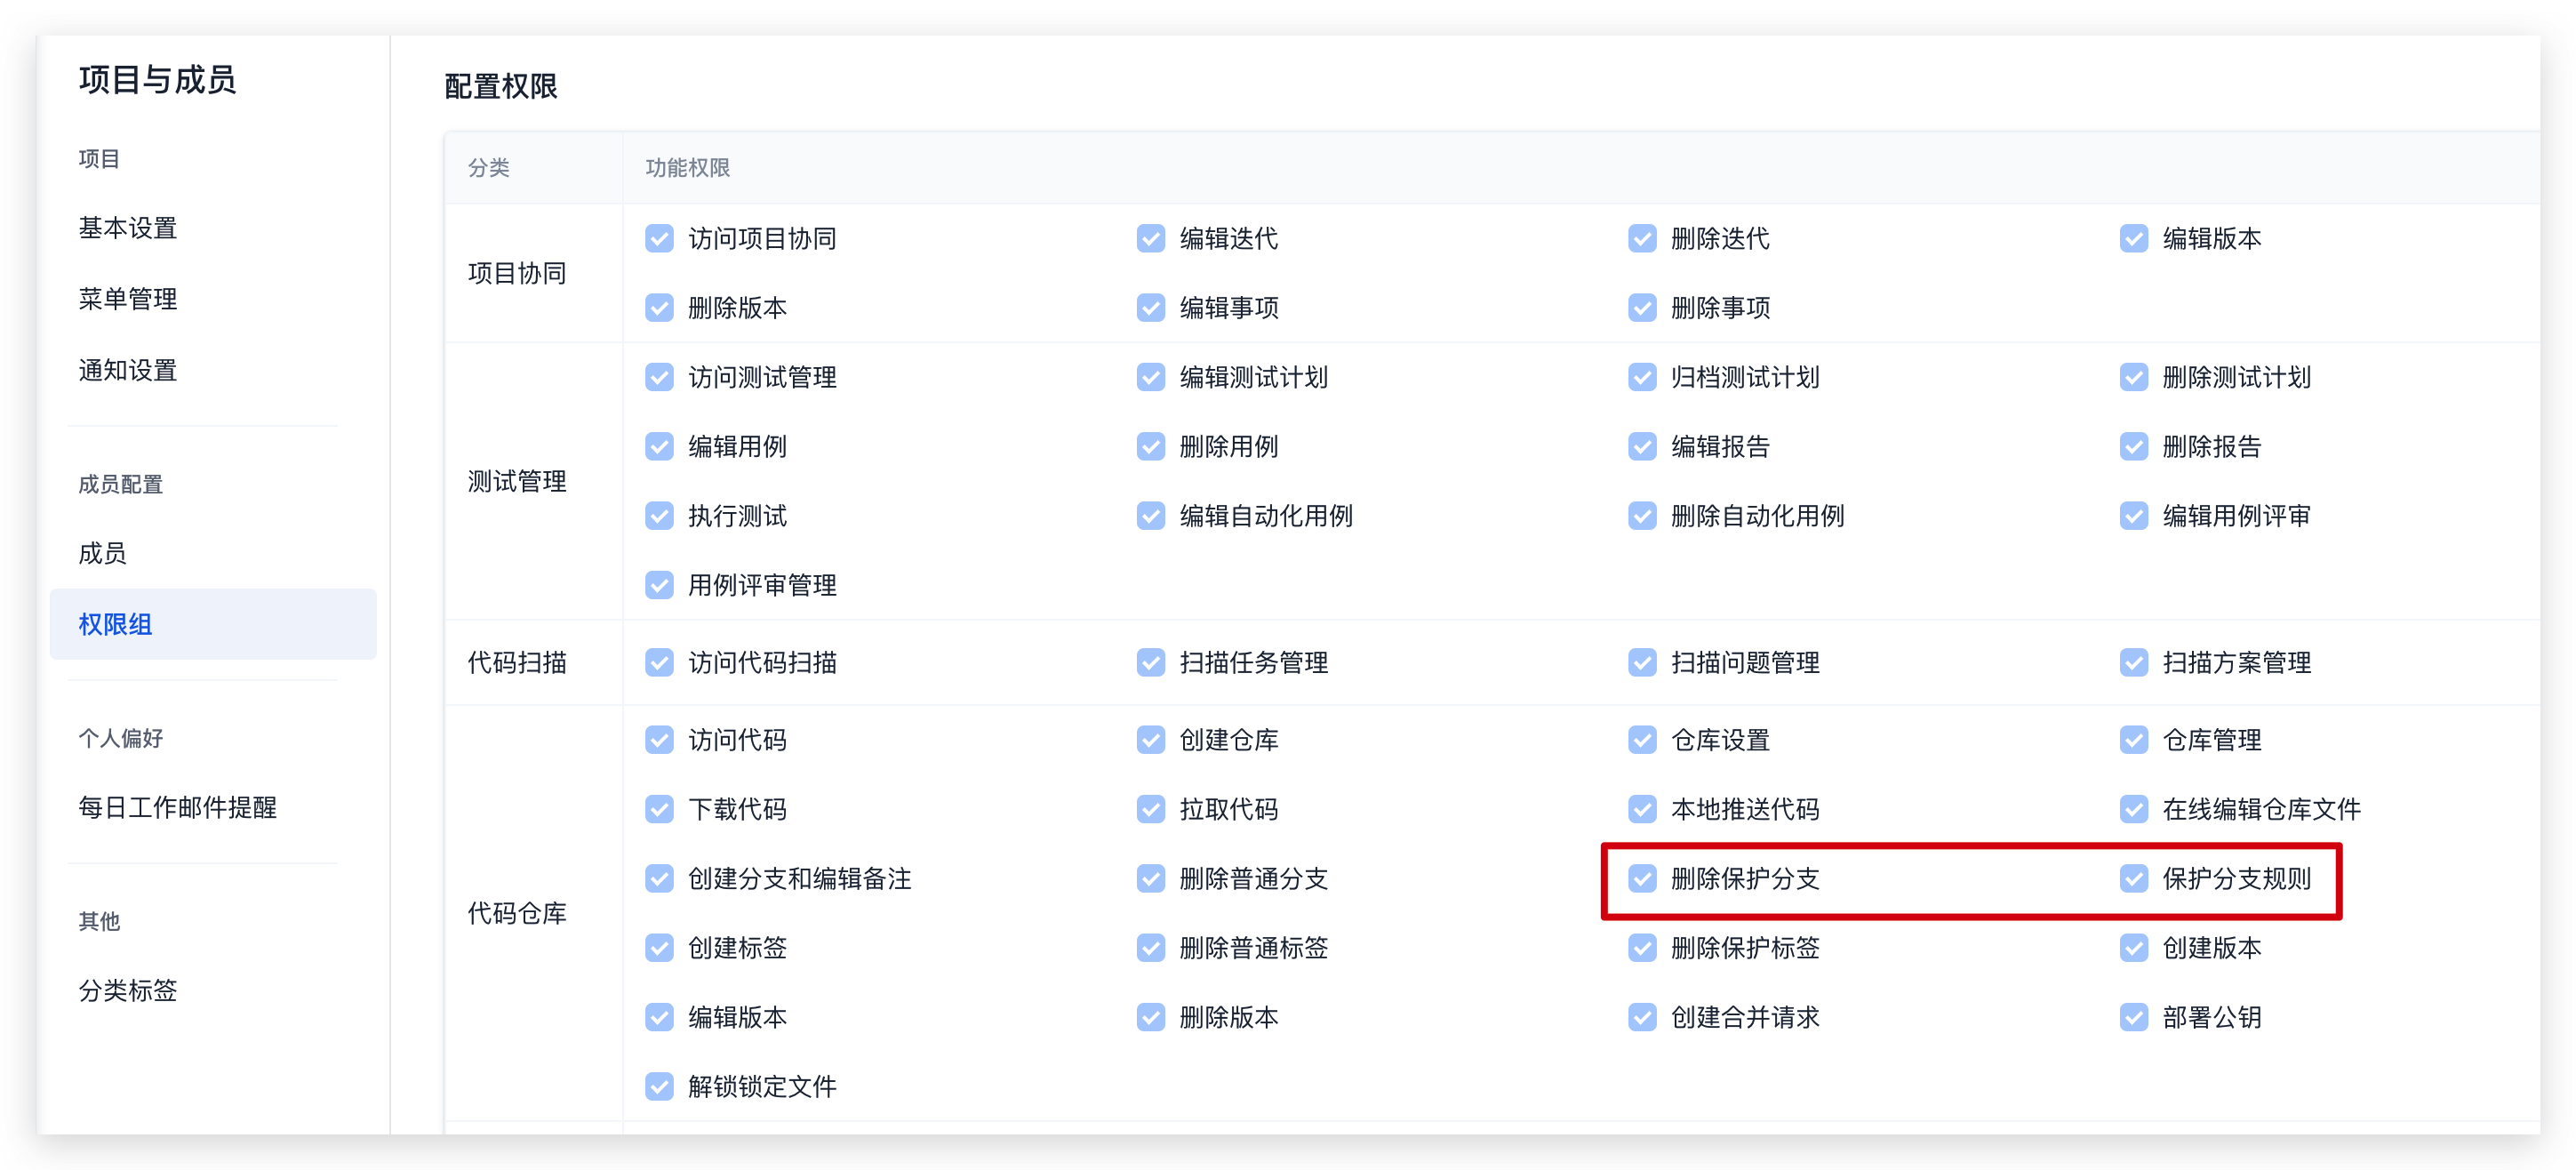This screenshot has height=1170, width=2576.
Task: Toggle 本地推送代码 checkbox
Action: [1642, 809]
